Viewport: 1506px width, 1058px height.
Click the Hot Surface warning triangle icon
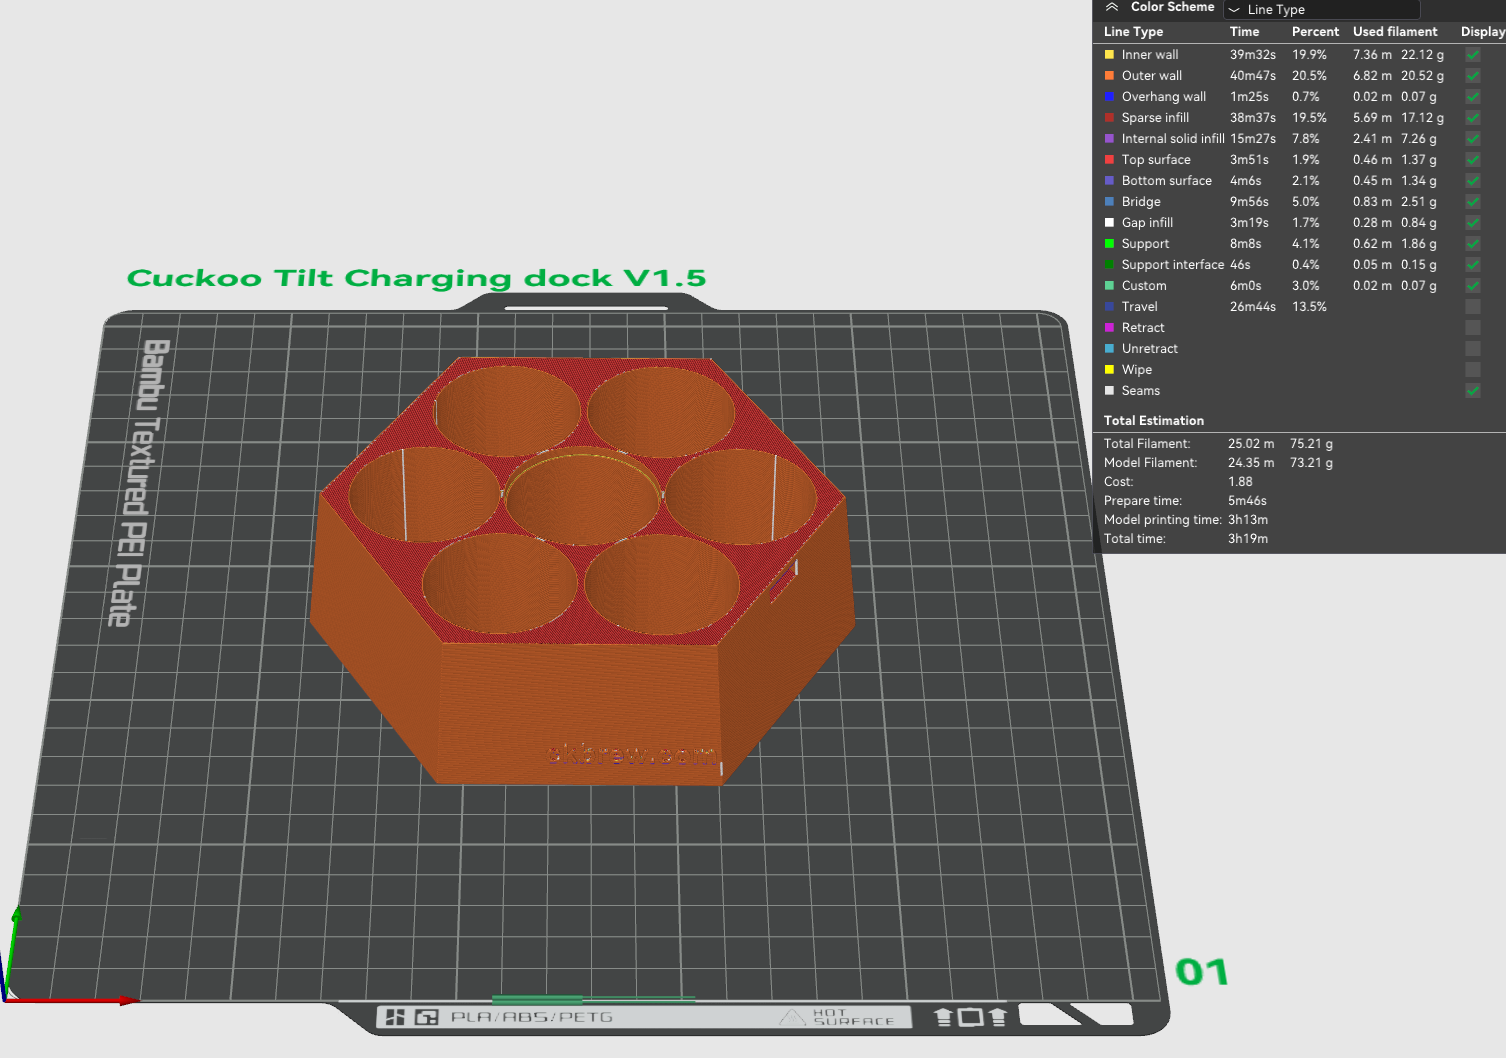[x=792, y=1017]
